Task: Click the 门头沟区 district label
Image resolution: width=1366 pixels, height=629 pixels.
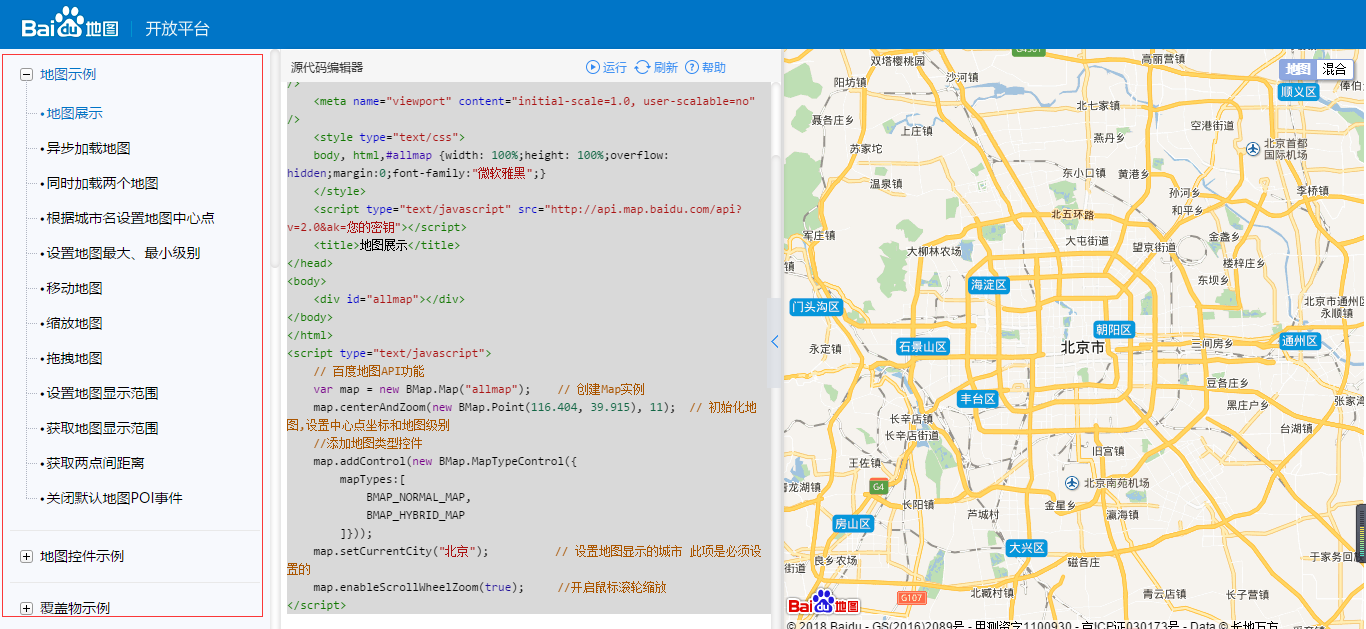Action: [x=816, y=307]
